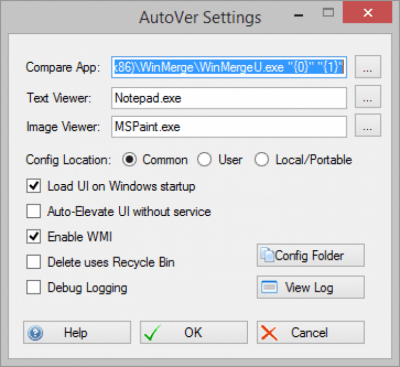Browse for Text Viewer executable
The width and height of the screenshot is (400, 367).
(x=368, y=97)
